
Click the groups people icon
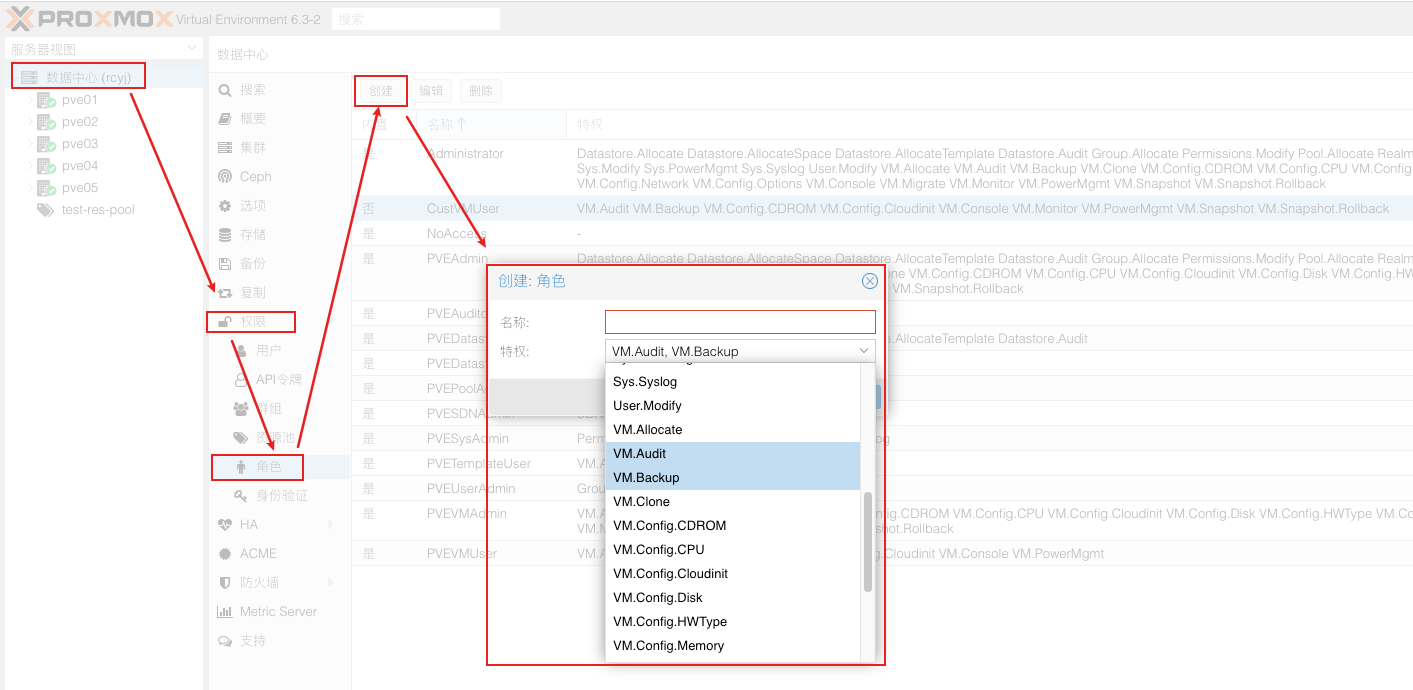click(x=241, y=409)
